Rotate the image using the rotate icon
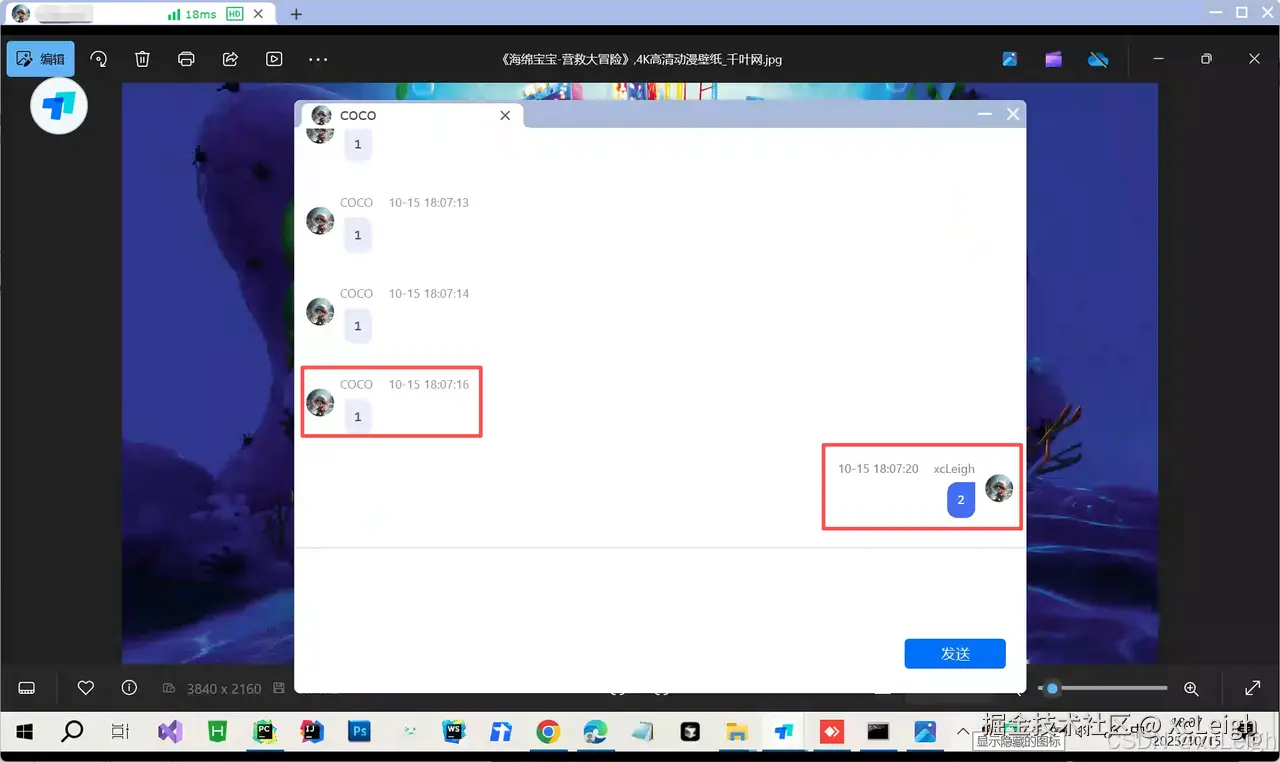This screenshot has height=762, width=1280. click(99, 59)
